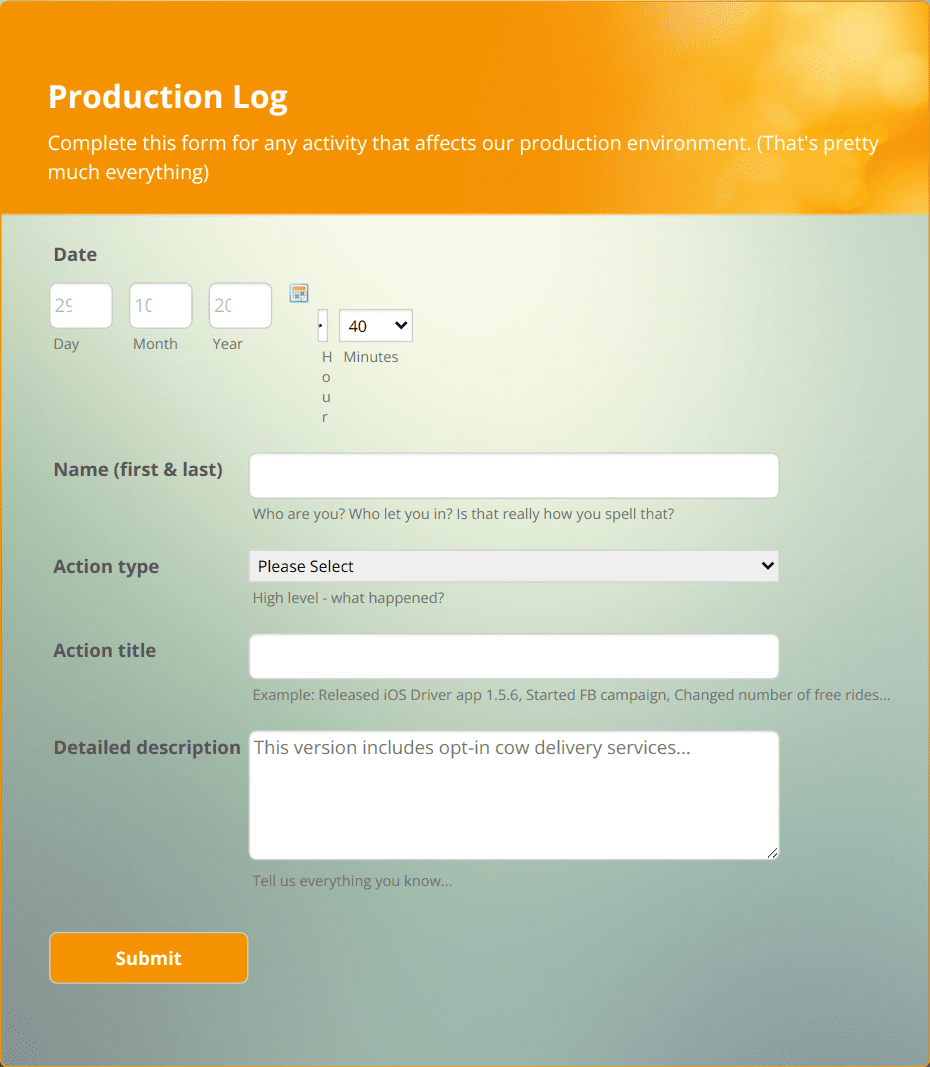This screenshot has height=1067, width=930.
Task: Click the Month date field
Action: pyautogui.click(x=160, y=305)
